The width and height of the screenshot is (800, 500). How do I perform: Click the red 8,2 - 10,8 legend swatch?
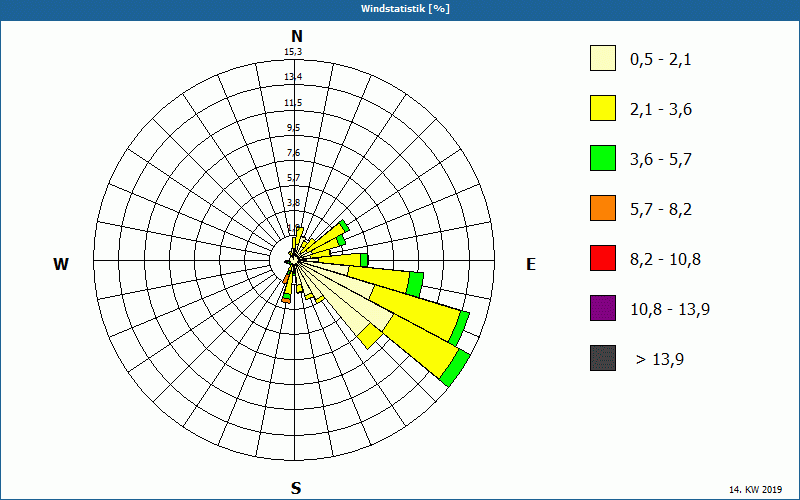coord(603,258)
